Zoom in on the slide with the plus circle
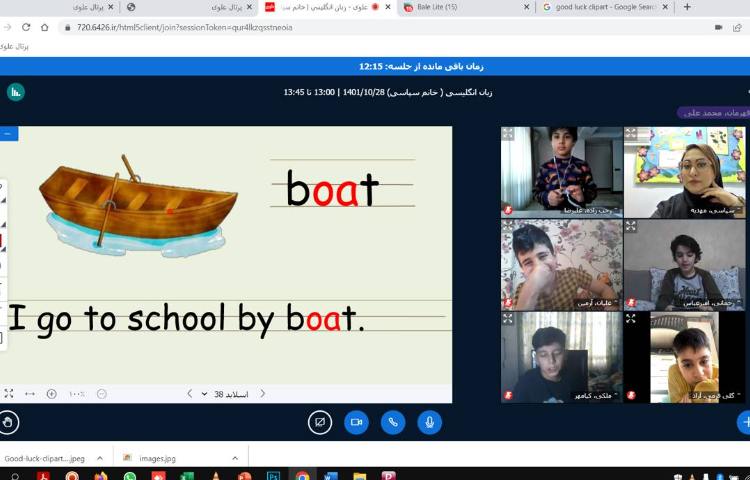 (52, 393)
